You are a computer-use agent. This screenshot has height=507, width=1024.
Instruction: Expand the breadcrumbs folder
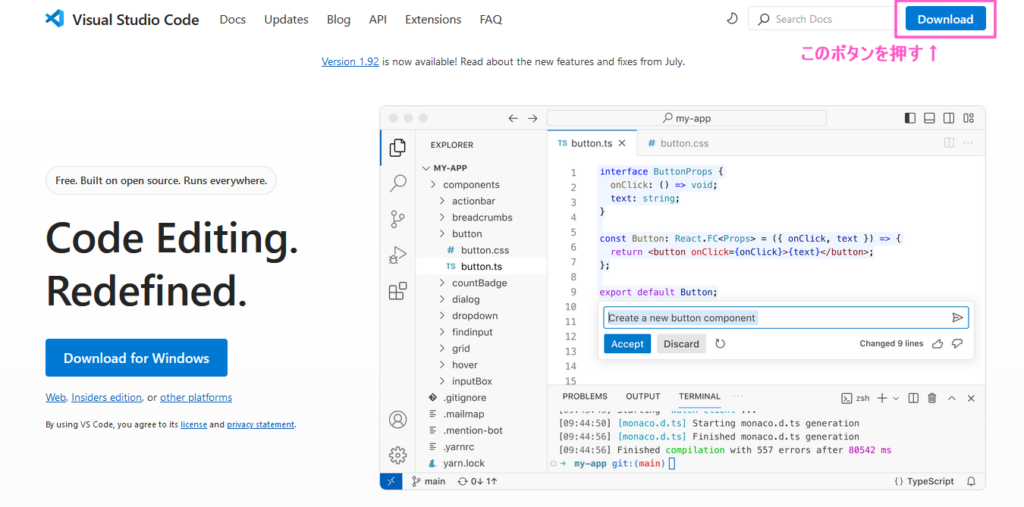pos(481,218)
